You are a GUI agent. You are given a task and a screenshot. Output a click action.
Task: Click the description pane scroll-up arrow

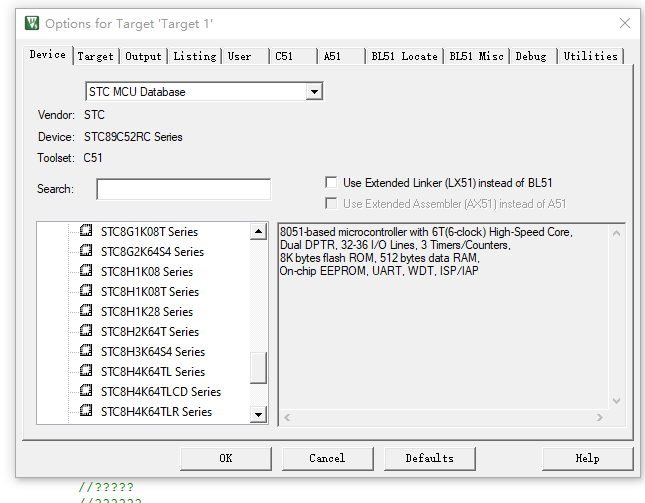(x=616, y=233)
